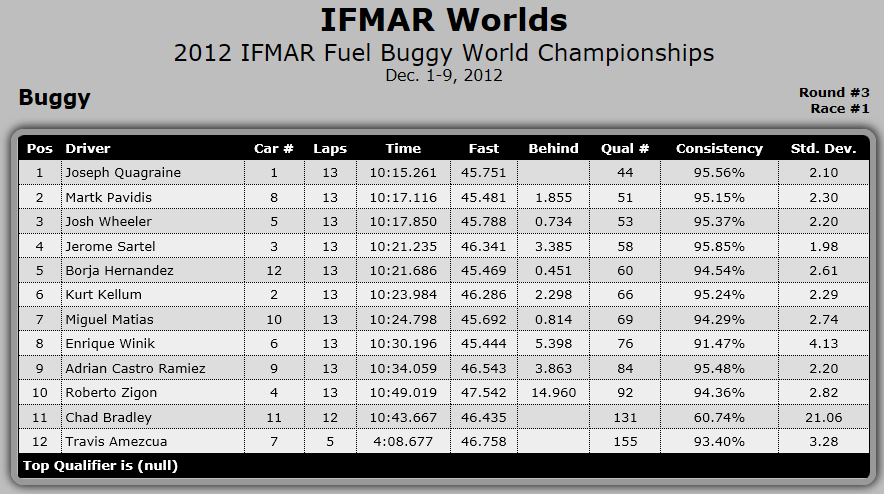Click Josh Wheeler's time 10:17.850
Viewport: 884px width, 494px height.
pyautogui.click(x=403, y=222)
